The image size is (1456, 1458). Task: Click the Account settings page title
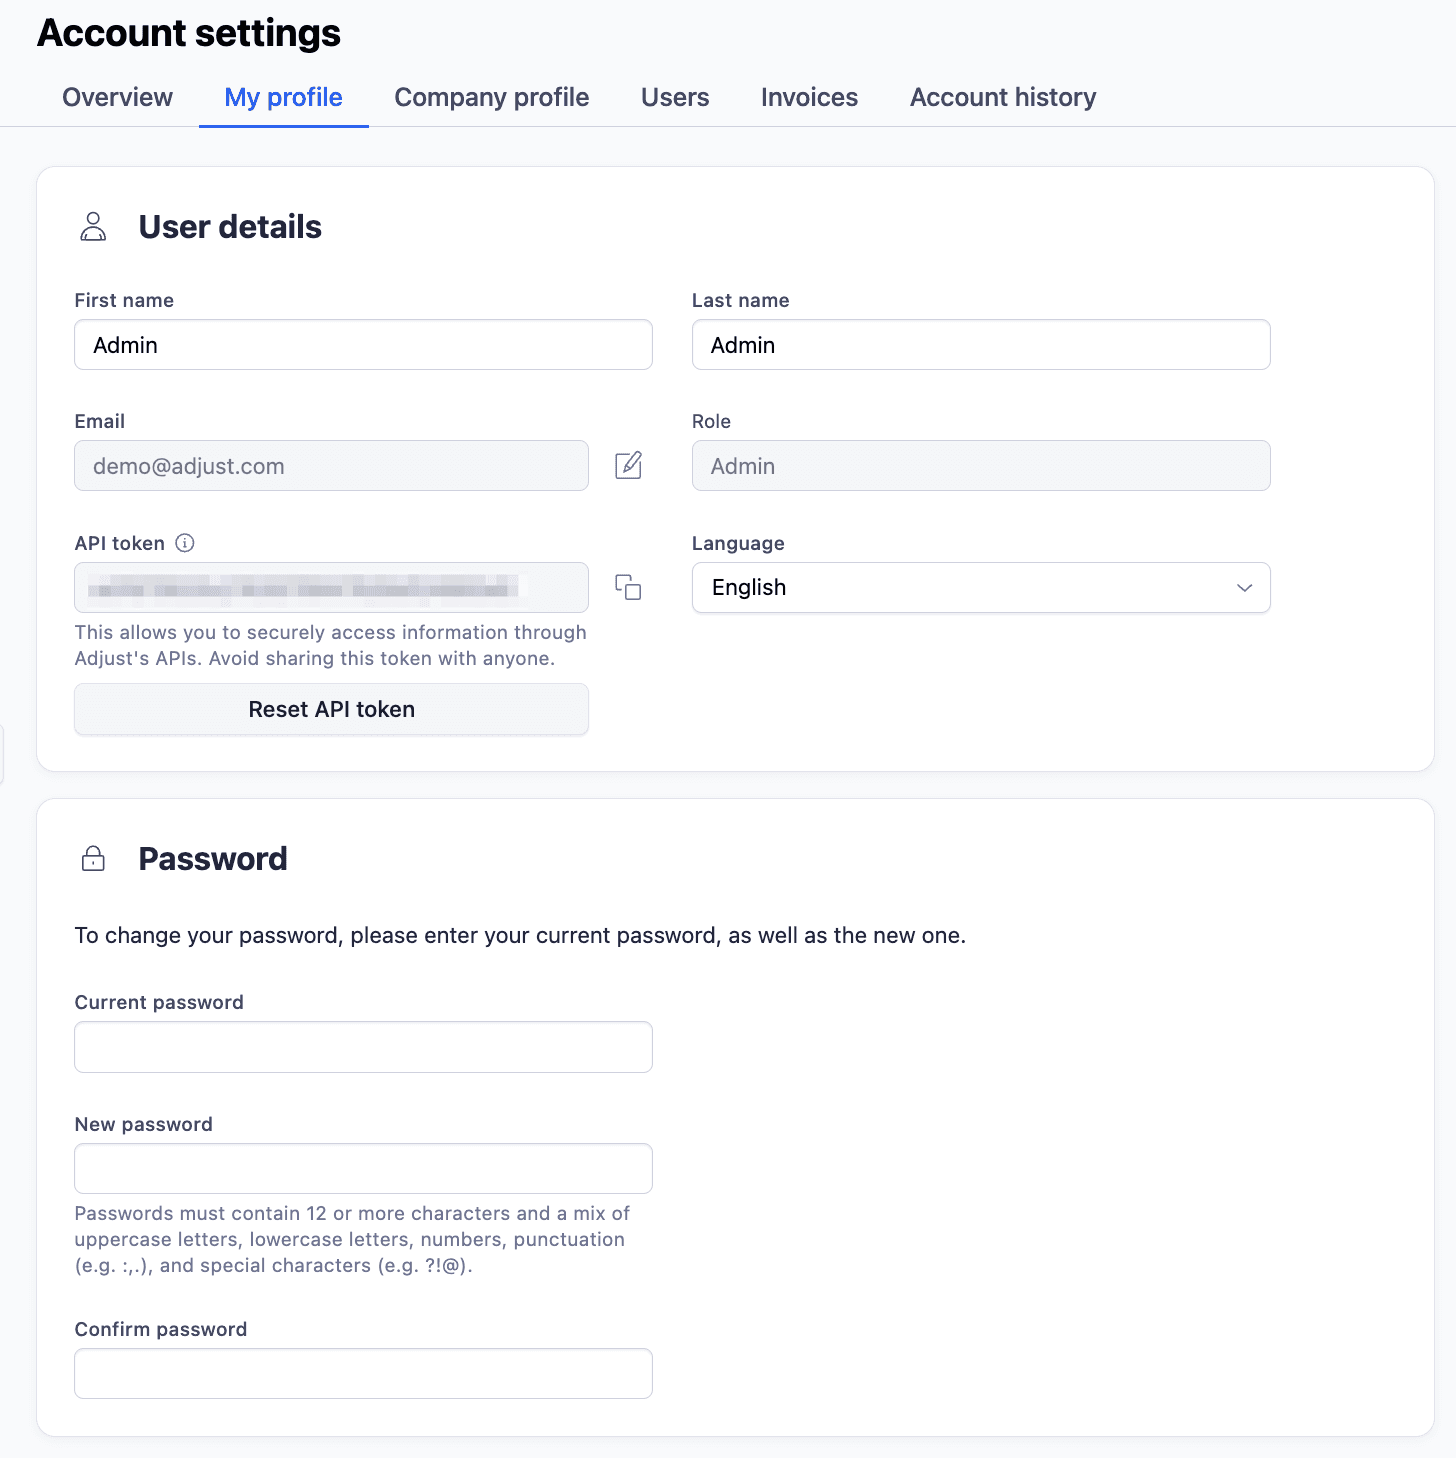pos(189,33)
